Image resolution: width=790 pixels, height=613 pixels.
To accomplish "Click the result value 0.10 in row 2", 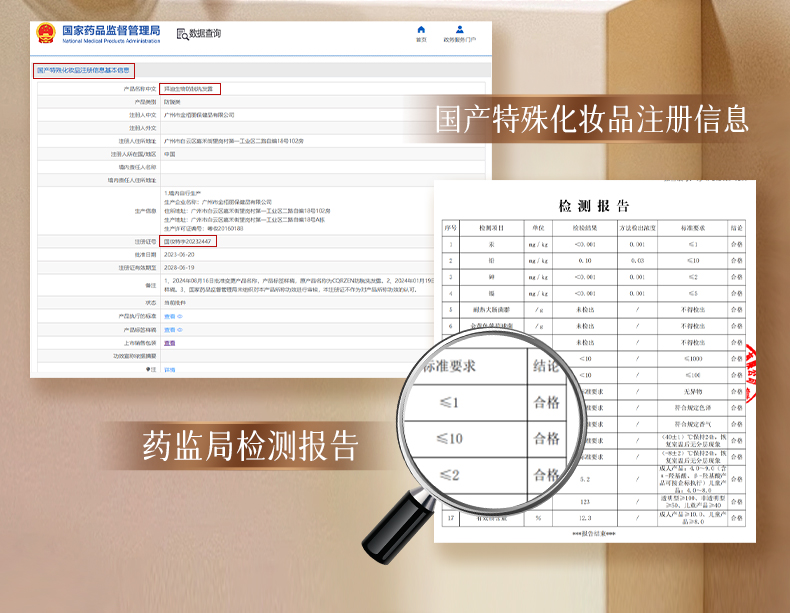I will pyautogui.click(x=584, y=261).
